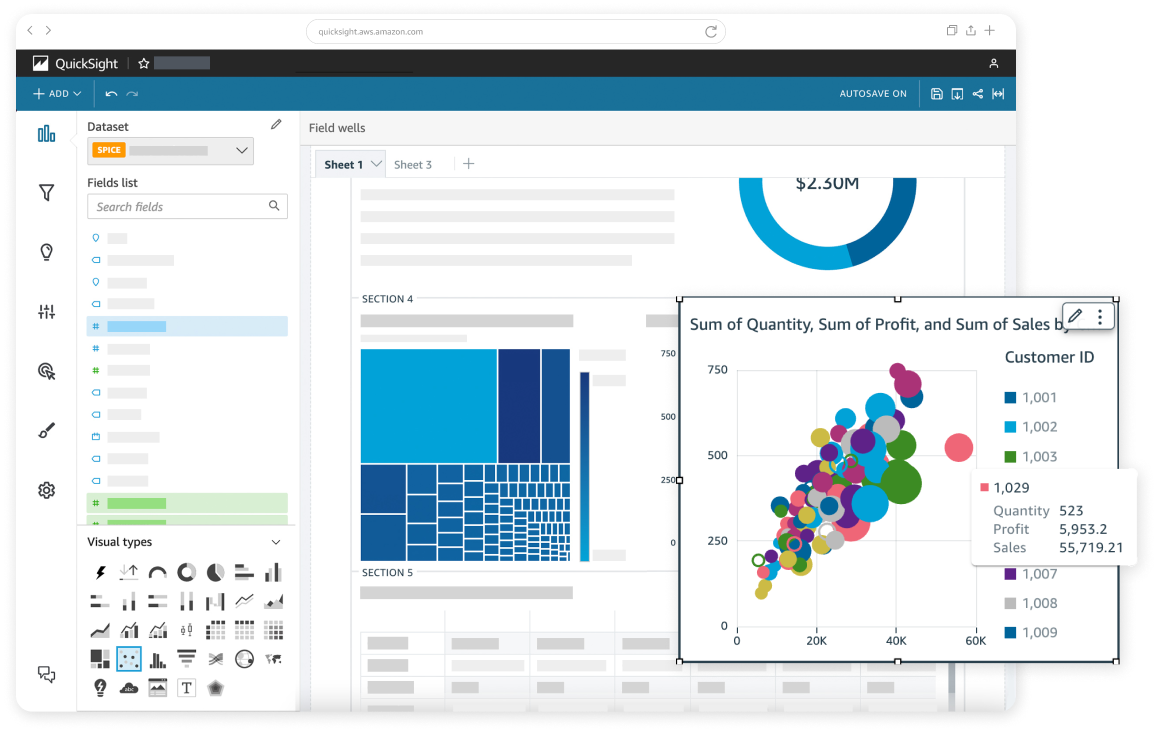Viewport: 1157px width, 732px height.
Task: Select the text box visual type
Action: 186,688
